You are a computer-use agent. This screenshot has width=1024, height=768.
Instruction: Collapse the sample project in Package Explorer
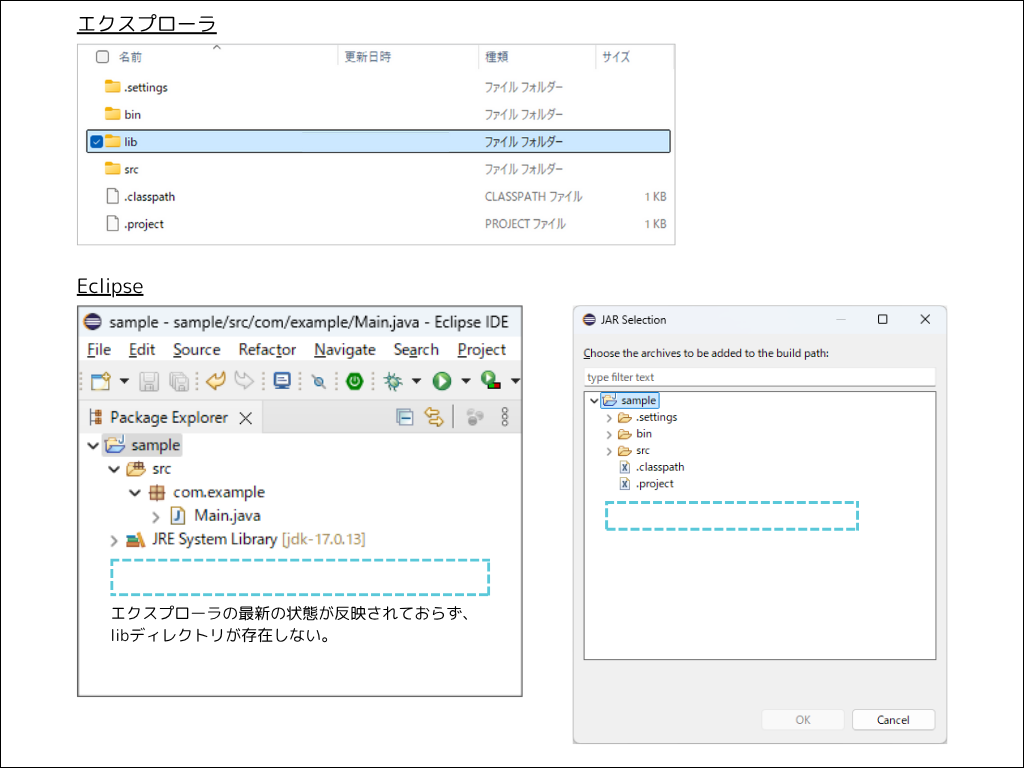93,445
